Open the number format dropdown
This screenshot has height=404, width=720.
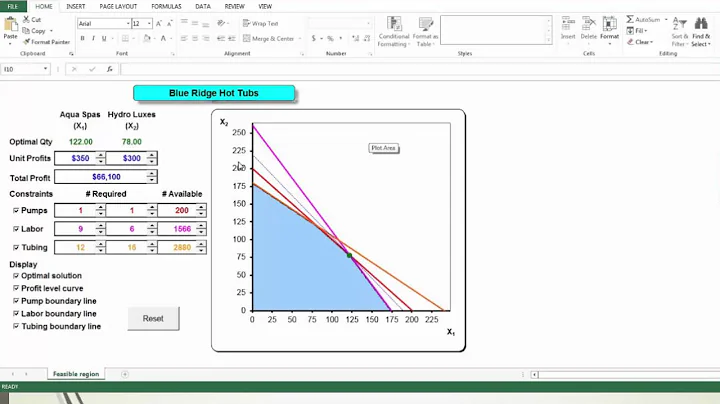coord(368,23)
